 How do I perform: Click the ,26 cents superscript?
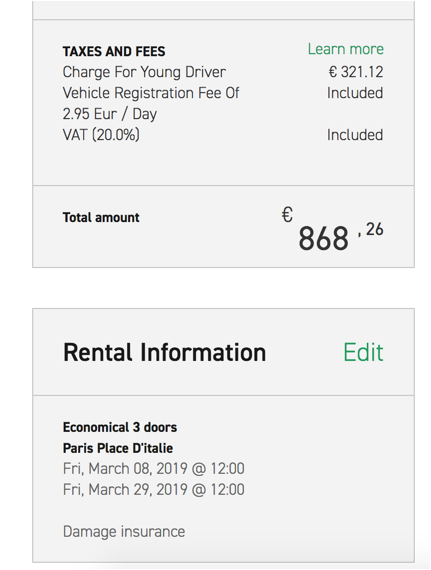point(371,230)
